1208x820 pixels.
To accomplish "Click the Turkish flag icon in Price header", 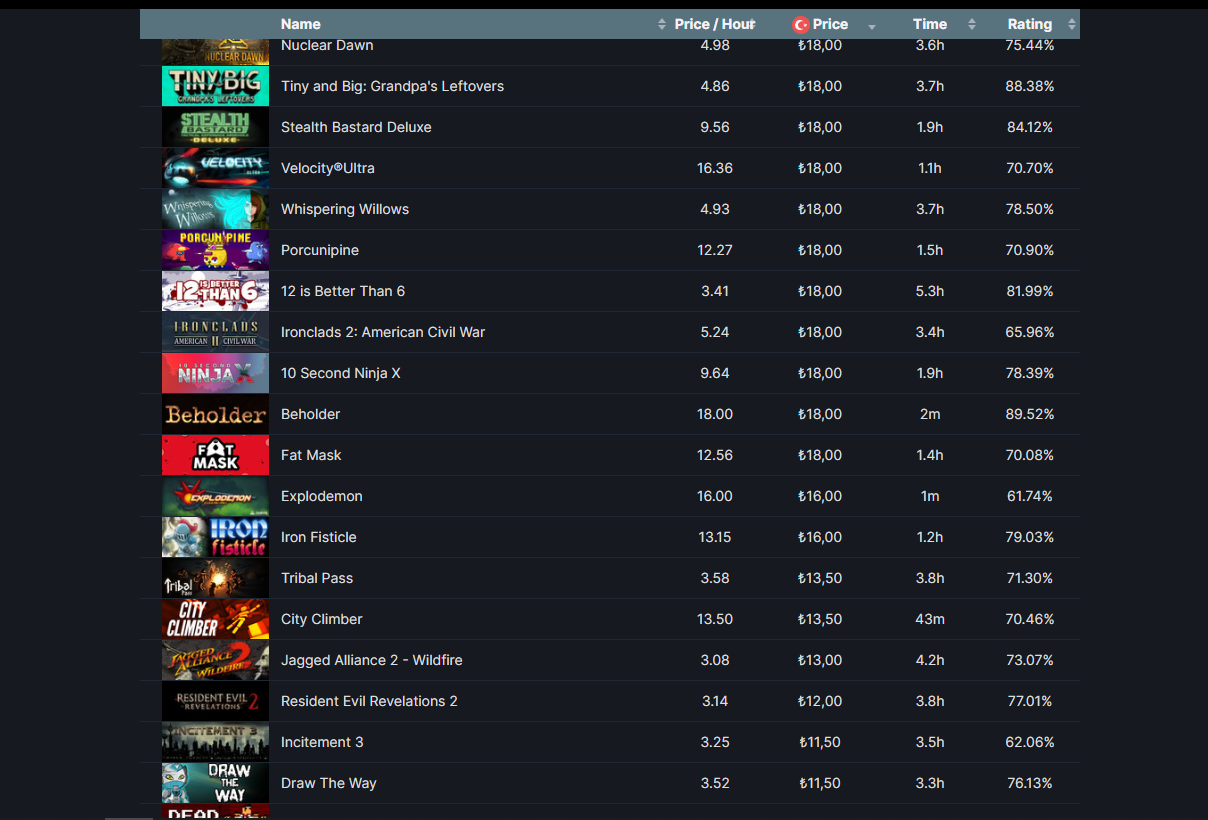I will click(801, 25).
